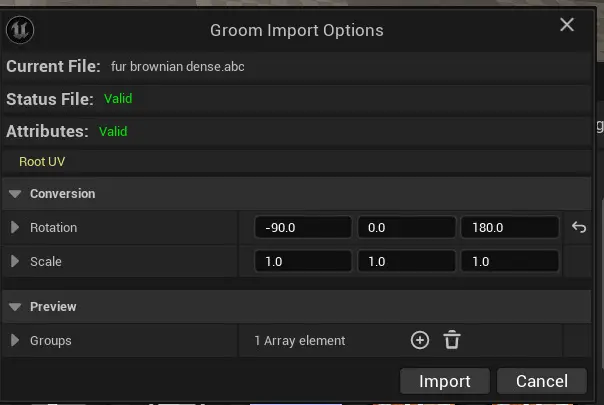
Task: Edit the Rotation Z field showing 180.0
Action: [x=509, y=227]
